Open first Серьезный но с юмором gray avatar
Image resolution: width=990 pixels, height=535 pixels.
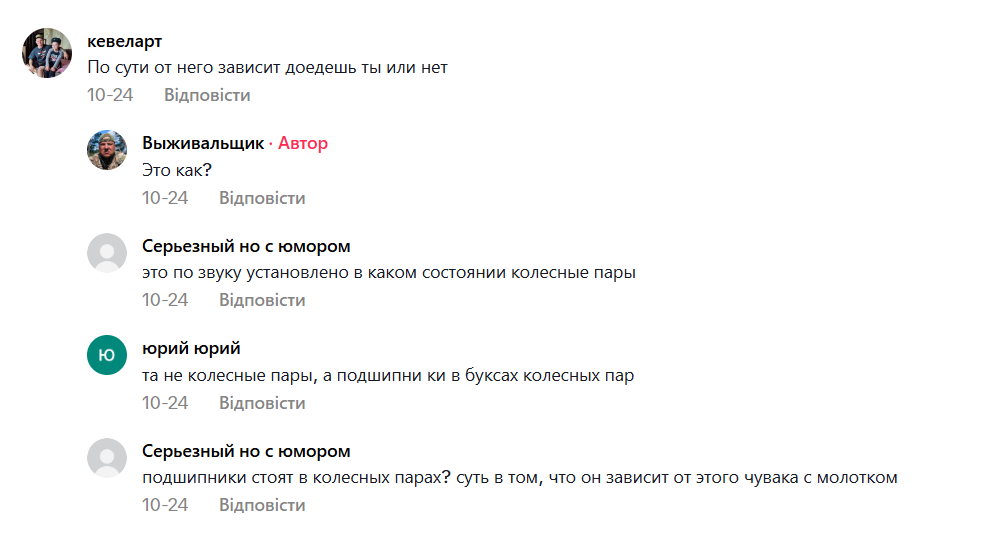(x=107, y=253)
